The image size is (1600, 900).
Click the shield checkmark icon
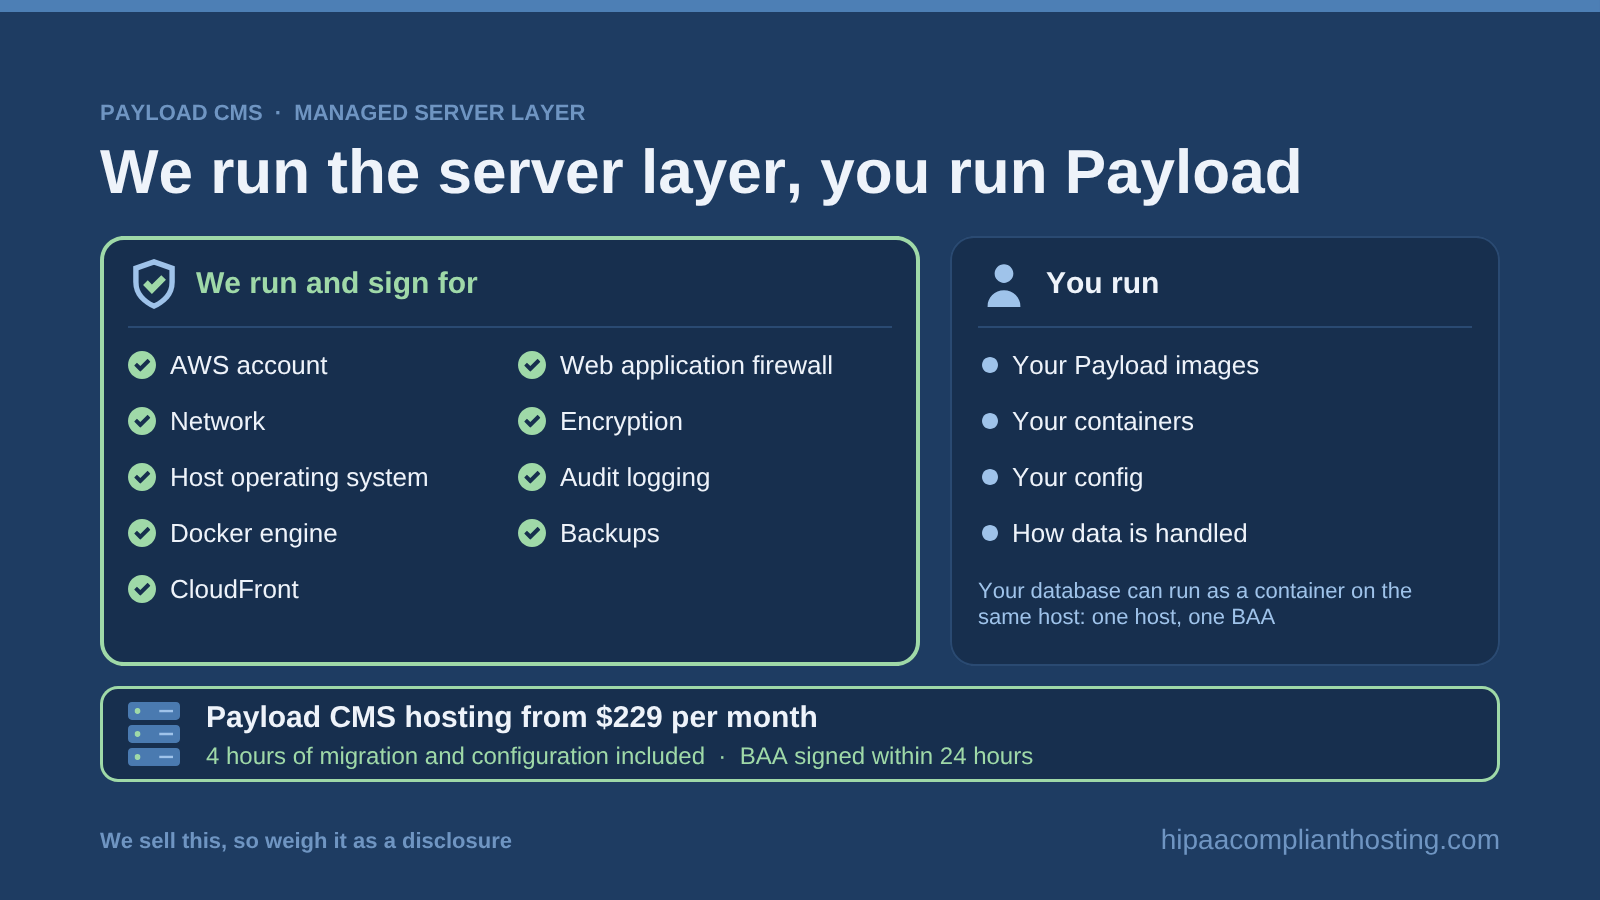pos(154,284)
